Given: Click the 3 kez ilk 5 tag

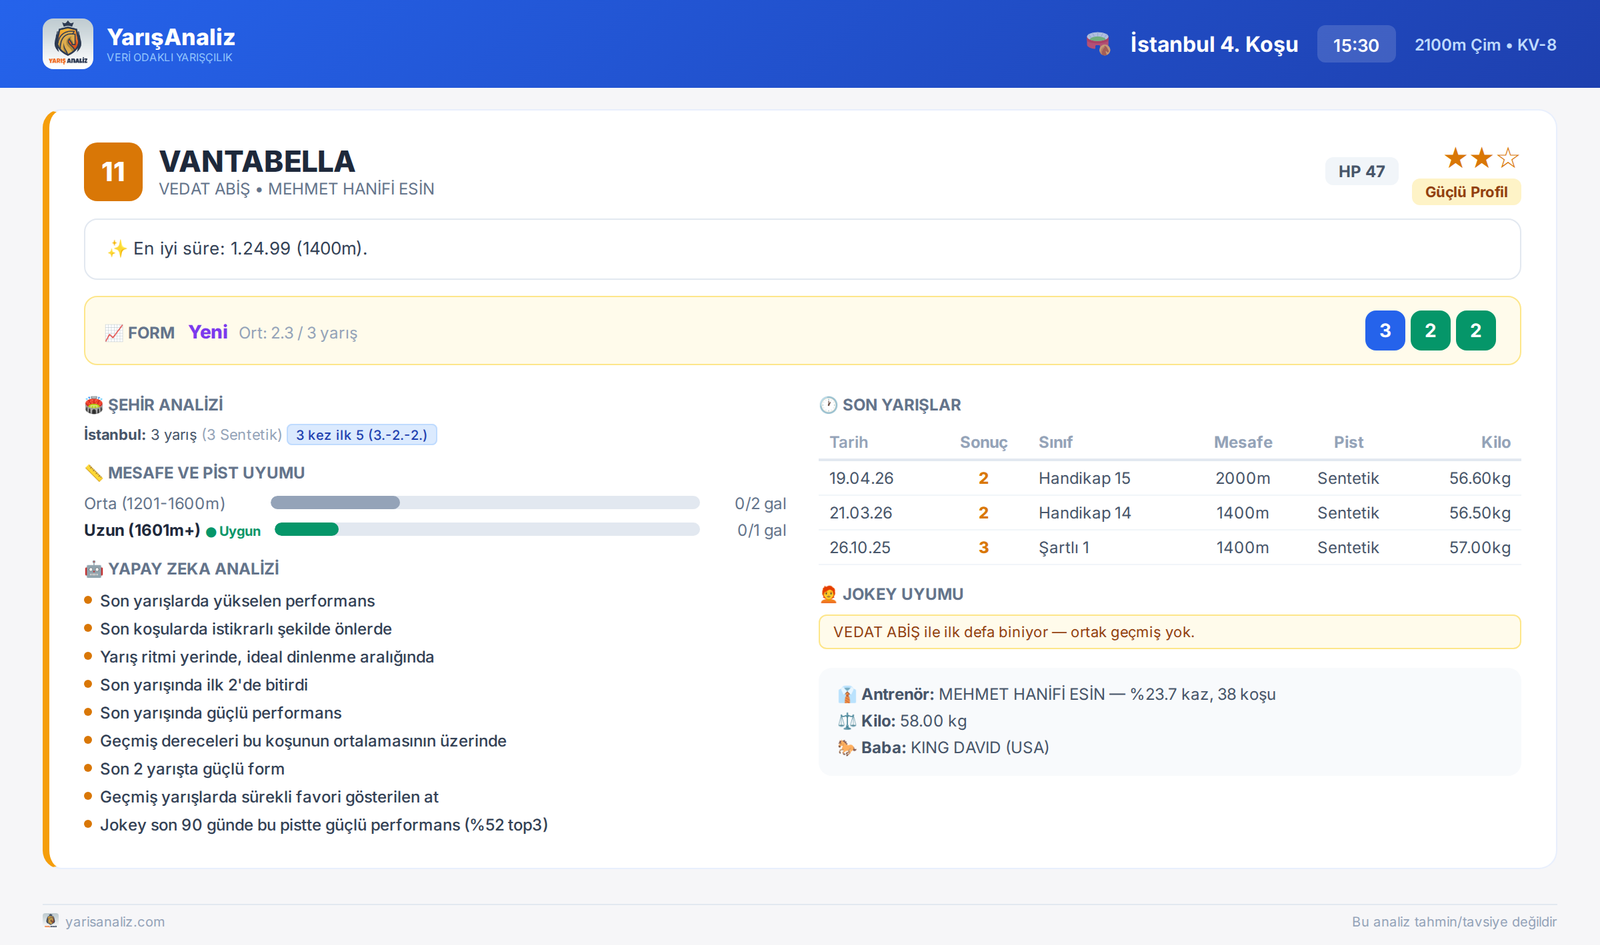Looking at the screenshot, I should (x=362, y=435).
